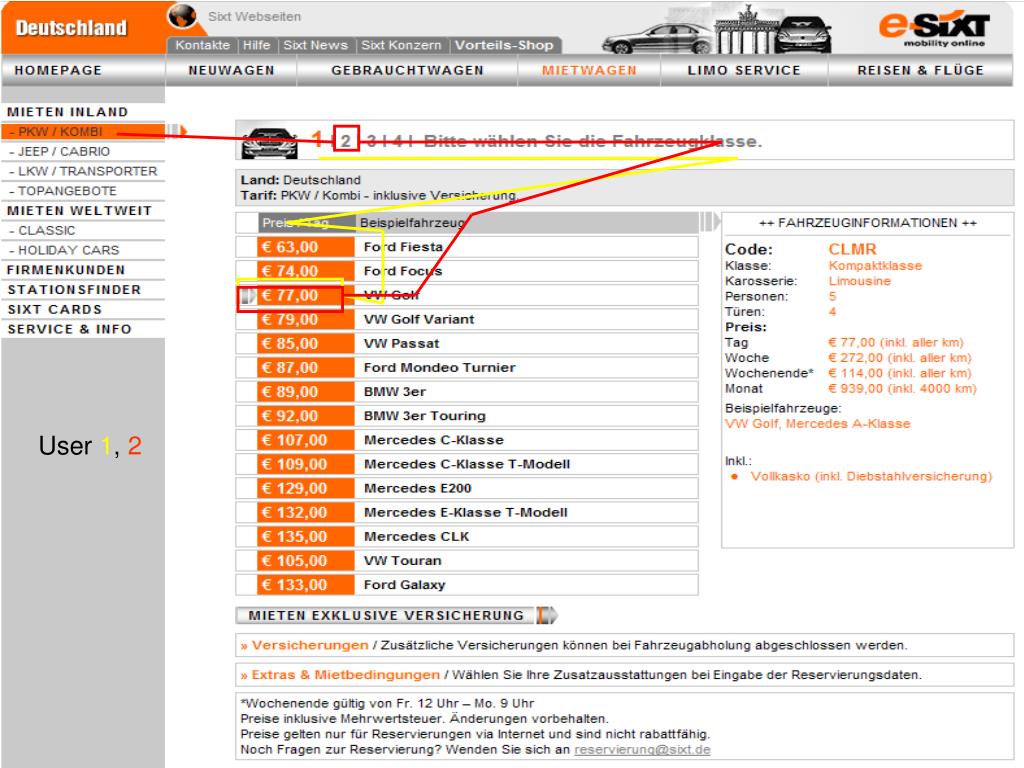Image resolution: width=1024 pixels, height=768 pixels.
Task: Click the Sixt globe icon
Action: (182, 16)
